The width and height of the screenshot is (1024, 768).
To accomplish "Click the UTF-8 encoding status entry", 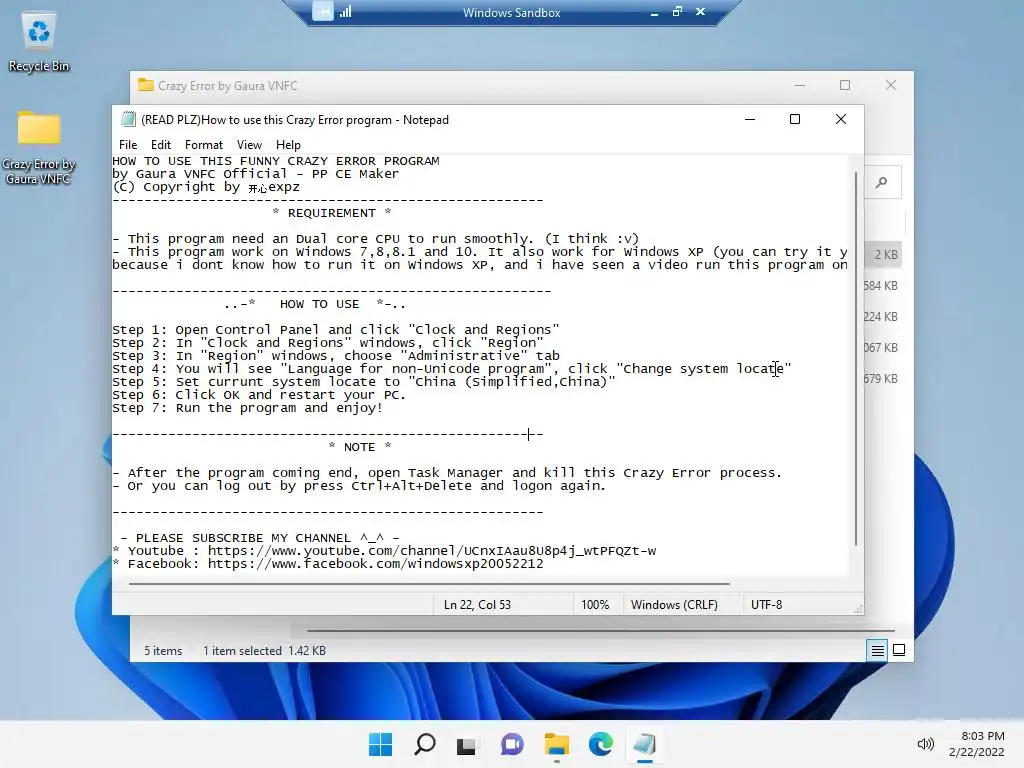I will 767,605.
